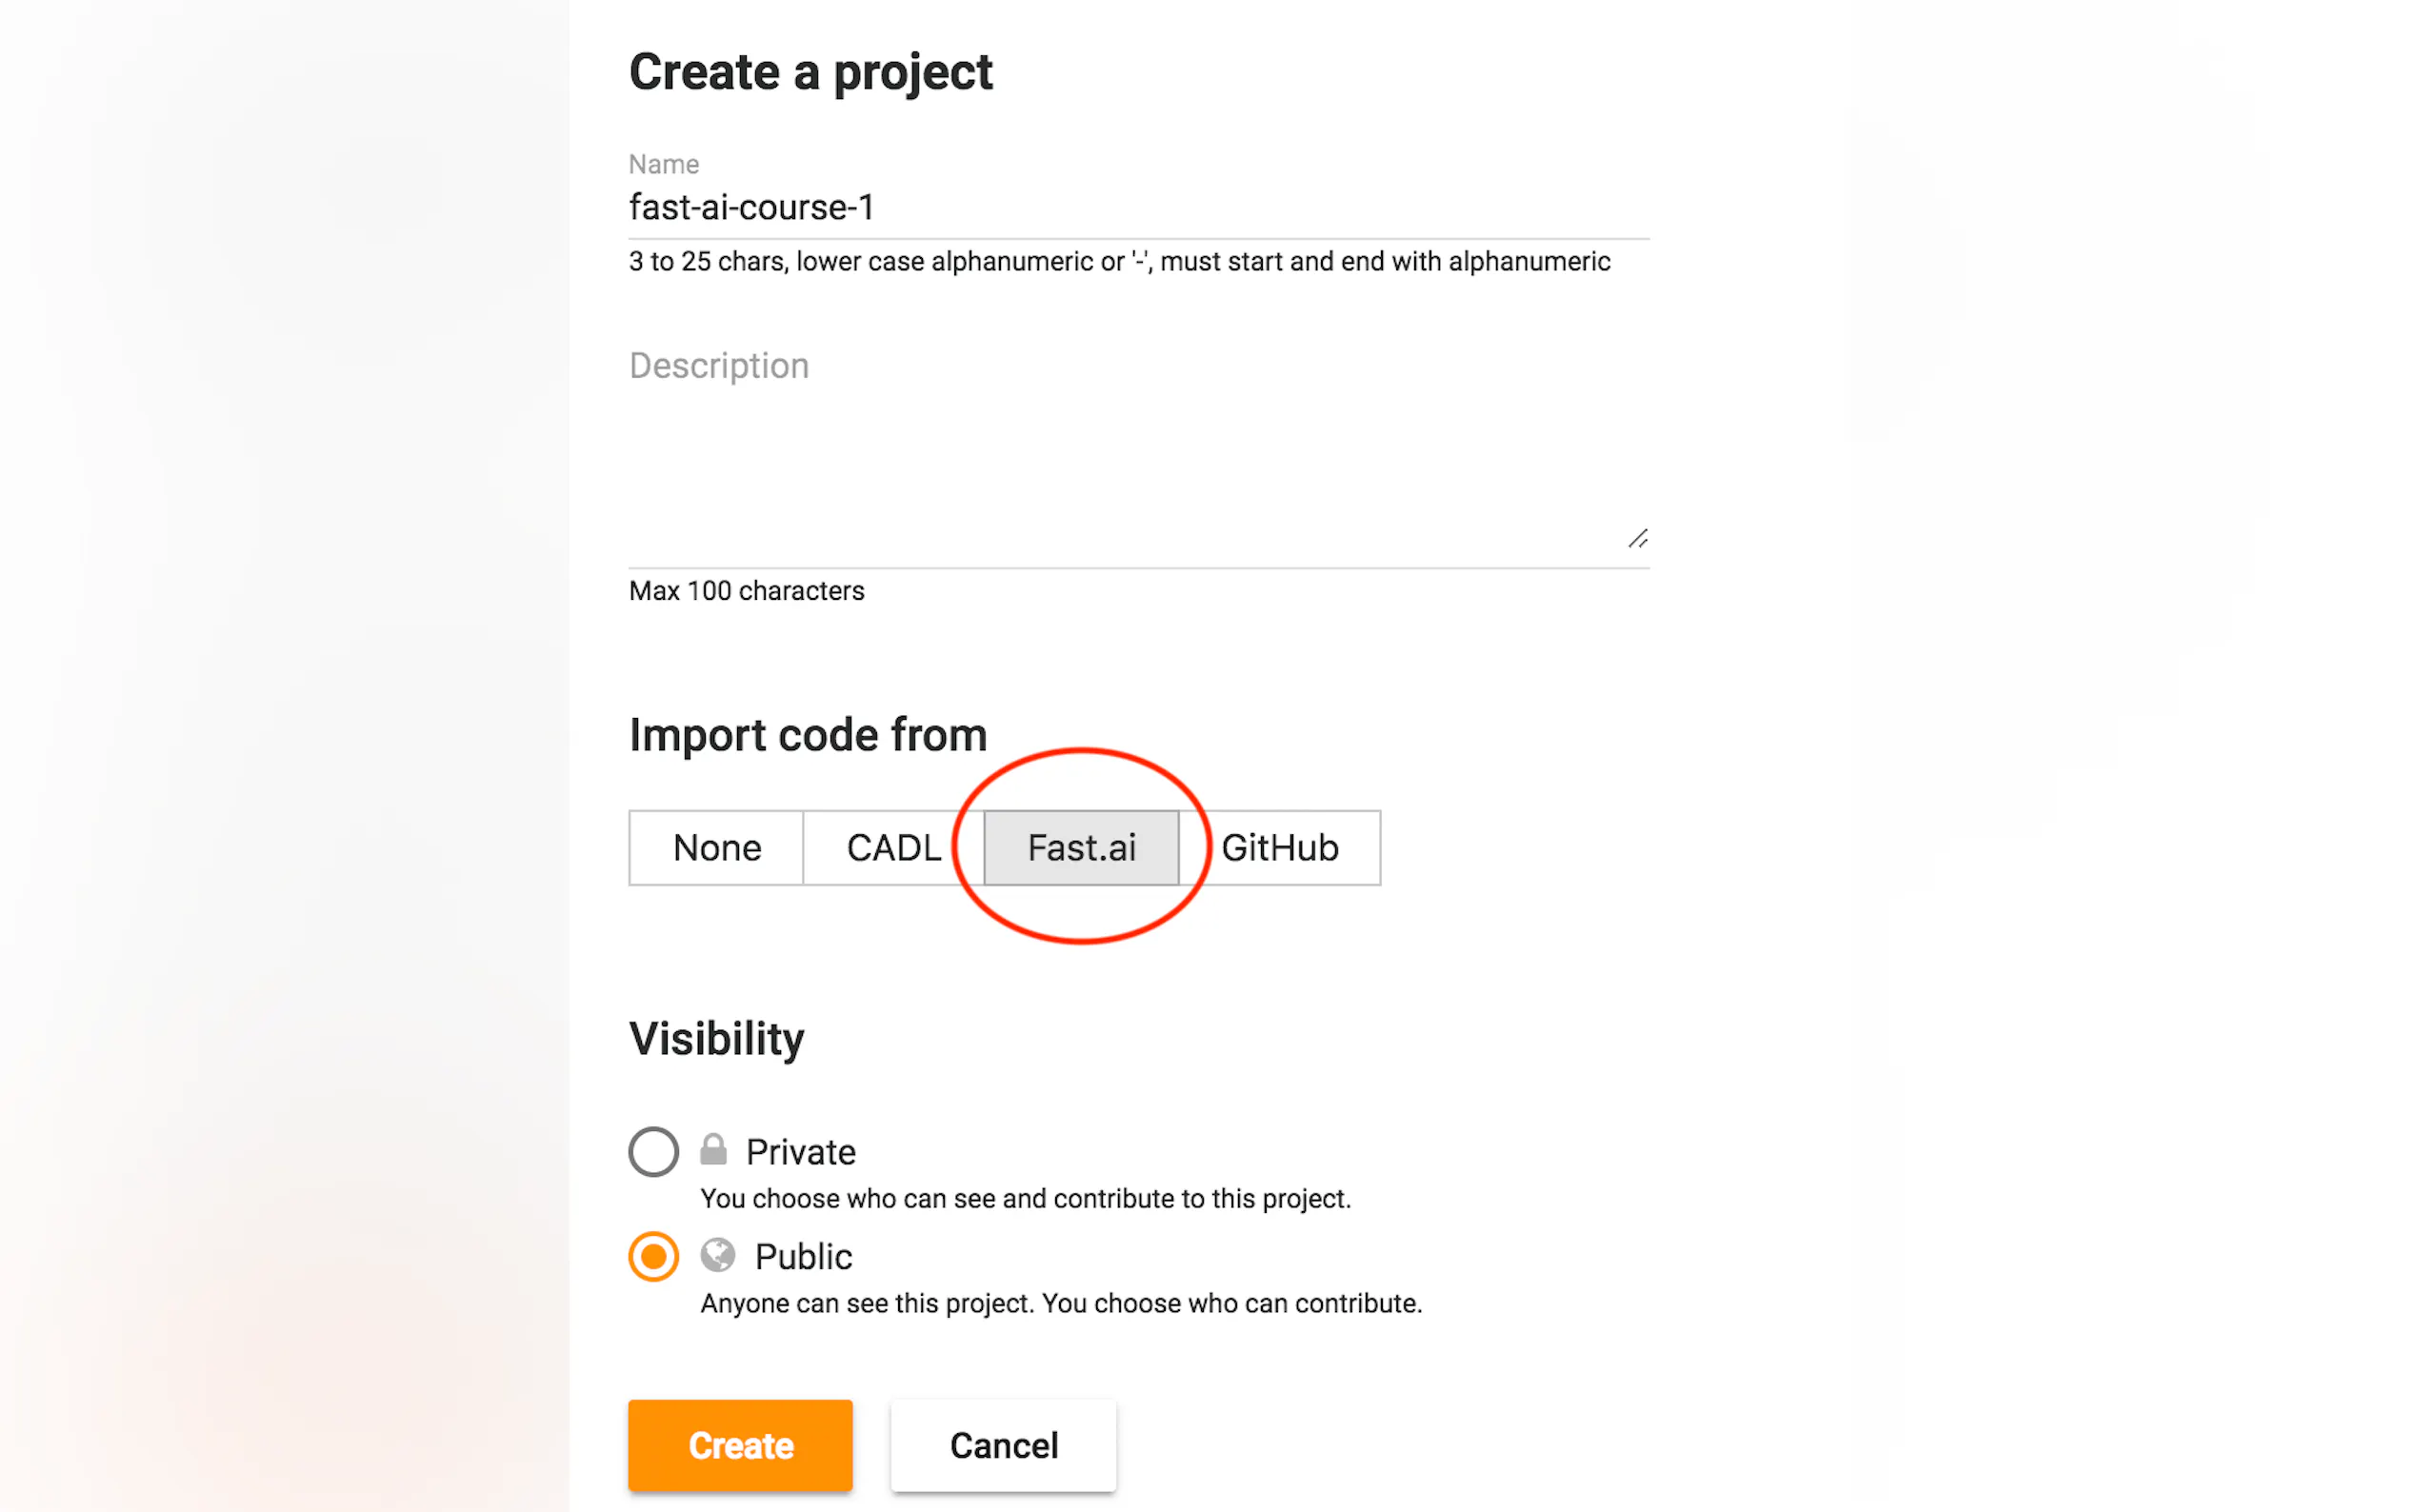This screenshot has width=2419, height=1512.
Task: Click the "Max 100 characters" hint text
Action: [x=746, y=591]
